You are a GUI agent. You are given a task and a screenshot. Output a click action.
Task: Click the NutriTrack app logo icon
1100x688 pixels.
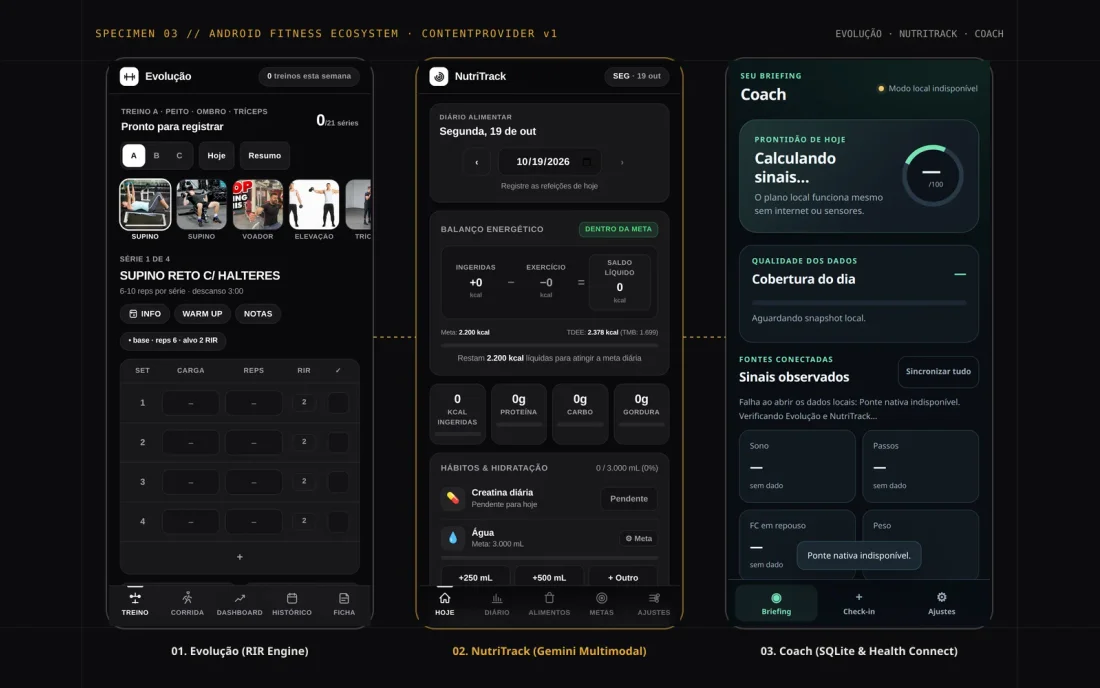438,76
